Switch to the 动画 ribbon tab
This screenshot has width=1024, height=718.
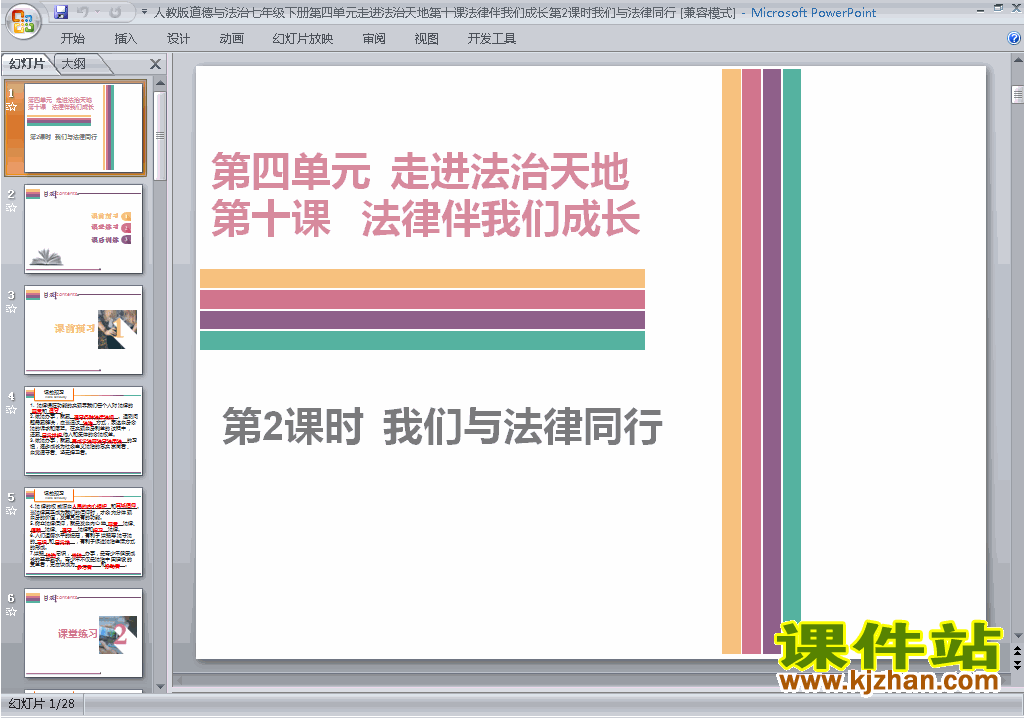[231, 39]
